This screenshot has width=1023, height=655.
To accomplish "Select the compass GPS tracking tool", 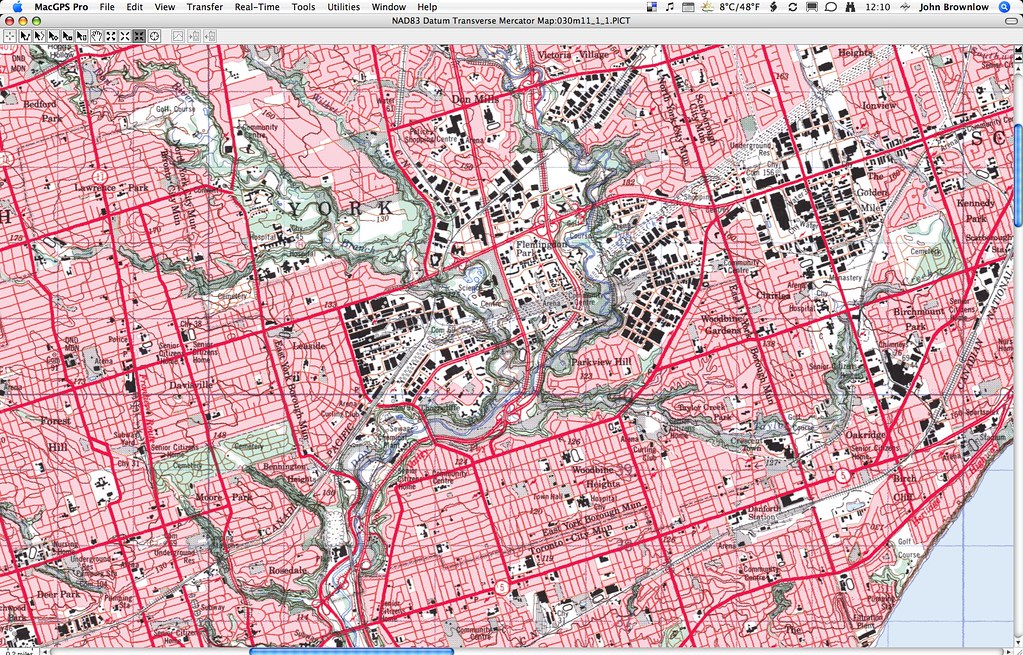I will [153, 35].
